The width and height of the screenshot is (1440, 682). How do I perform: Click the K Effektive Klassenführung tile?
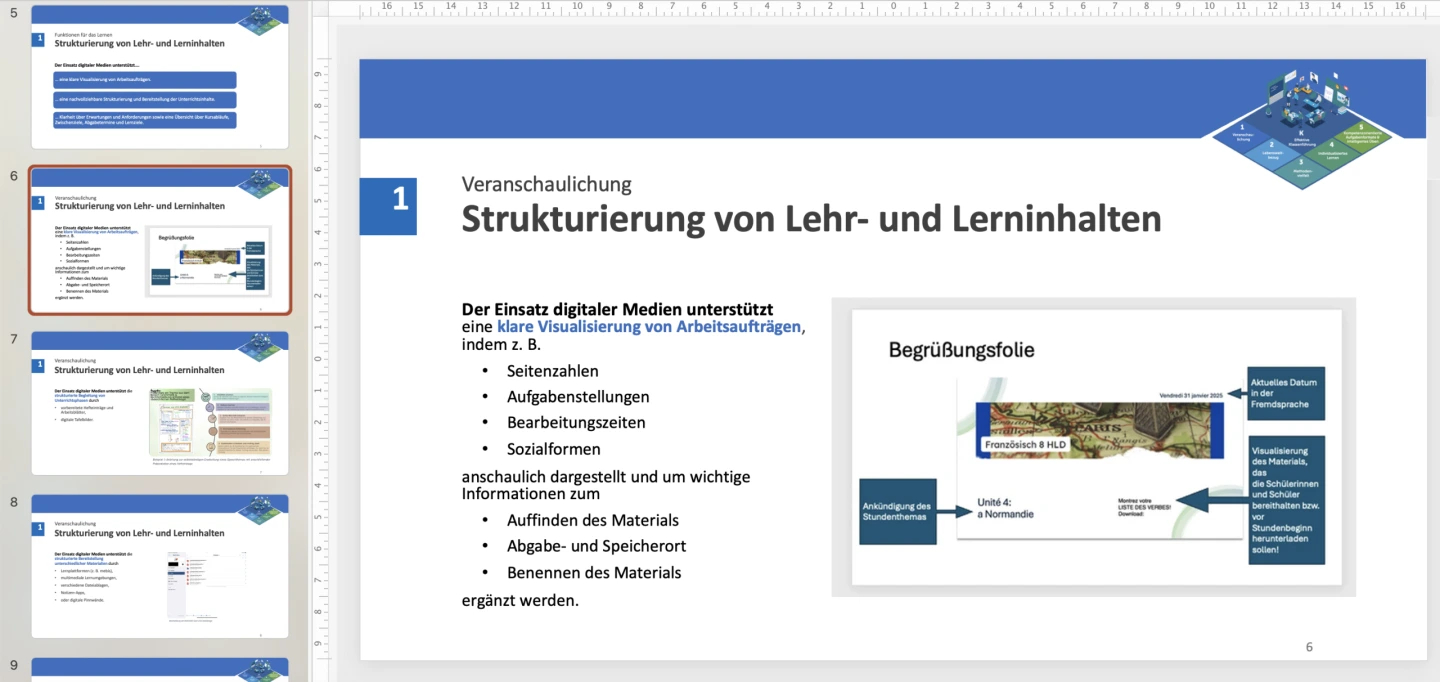(x=1301, y=137)
